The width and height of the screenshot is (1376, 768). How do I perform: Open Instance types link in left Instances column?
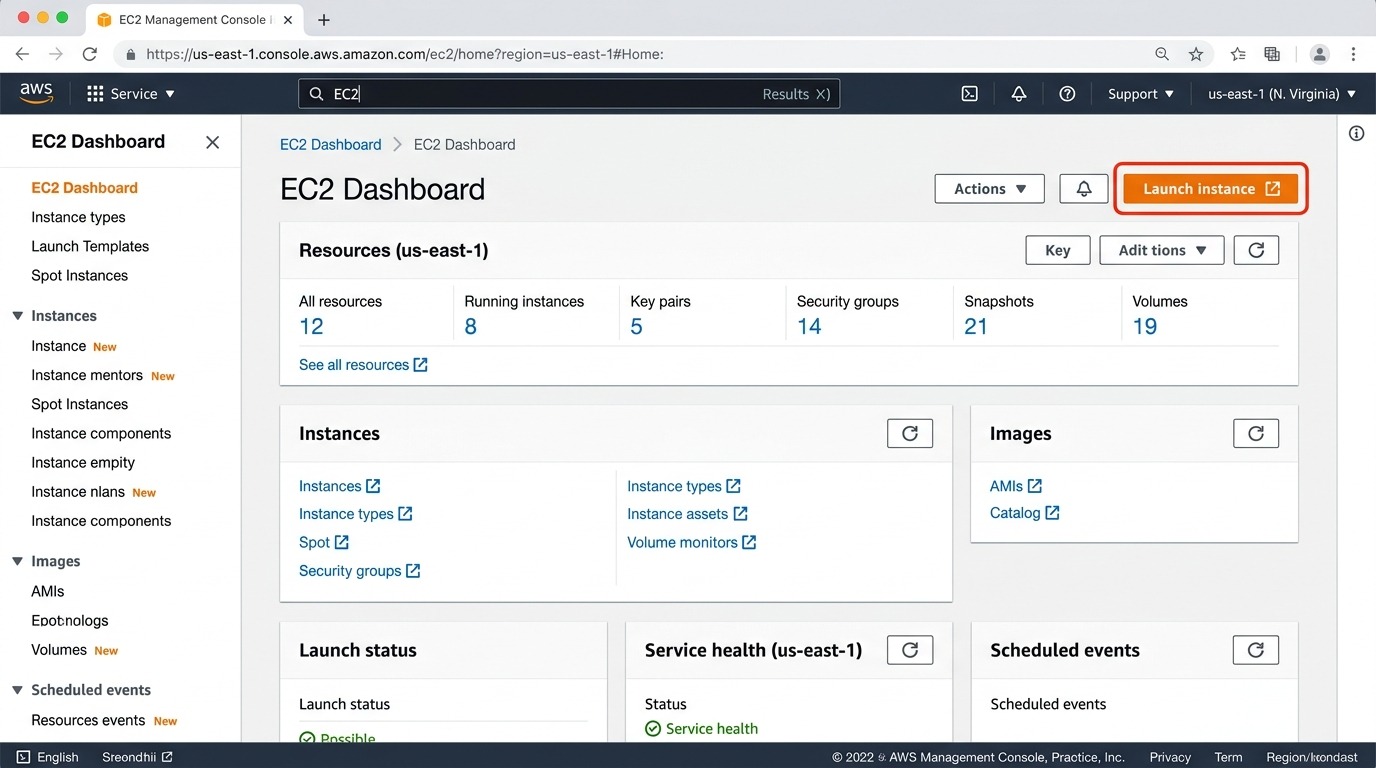pos(355,514)
